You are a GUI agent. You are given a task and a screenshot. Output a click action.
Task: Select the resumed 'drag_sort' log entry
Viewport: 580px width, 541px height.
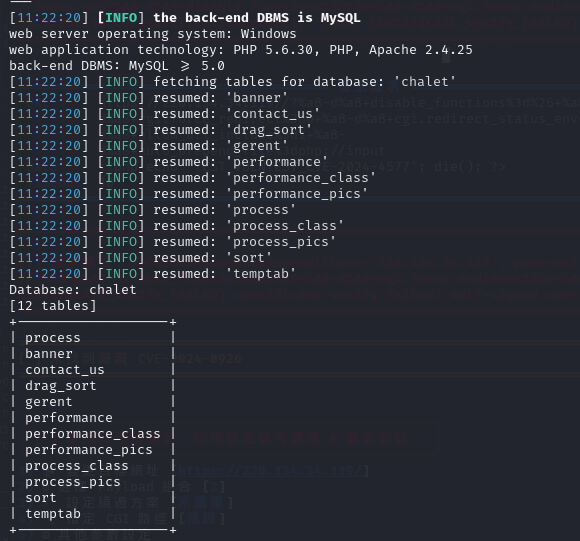(x=160, y=130)
